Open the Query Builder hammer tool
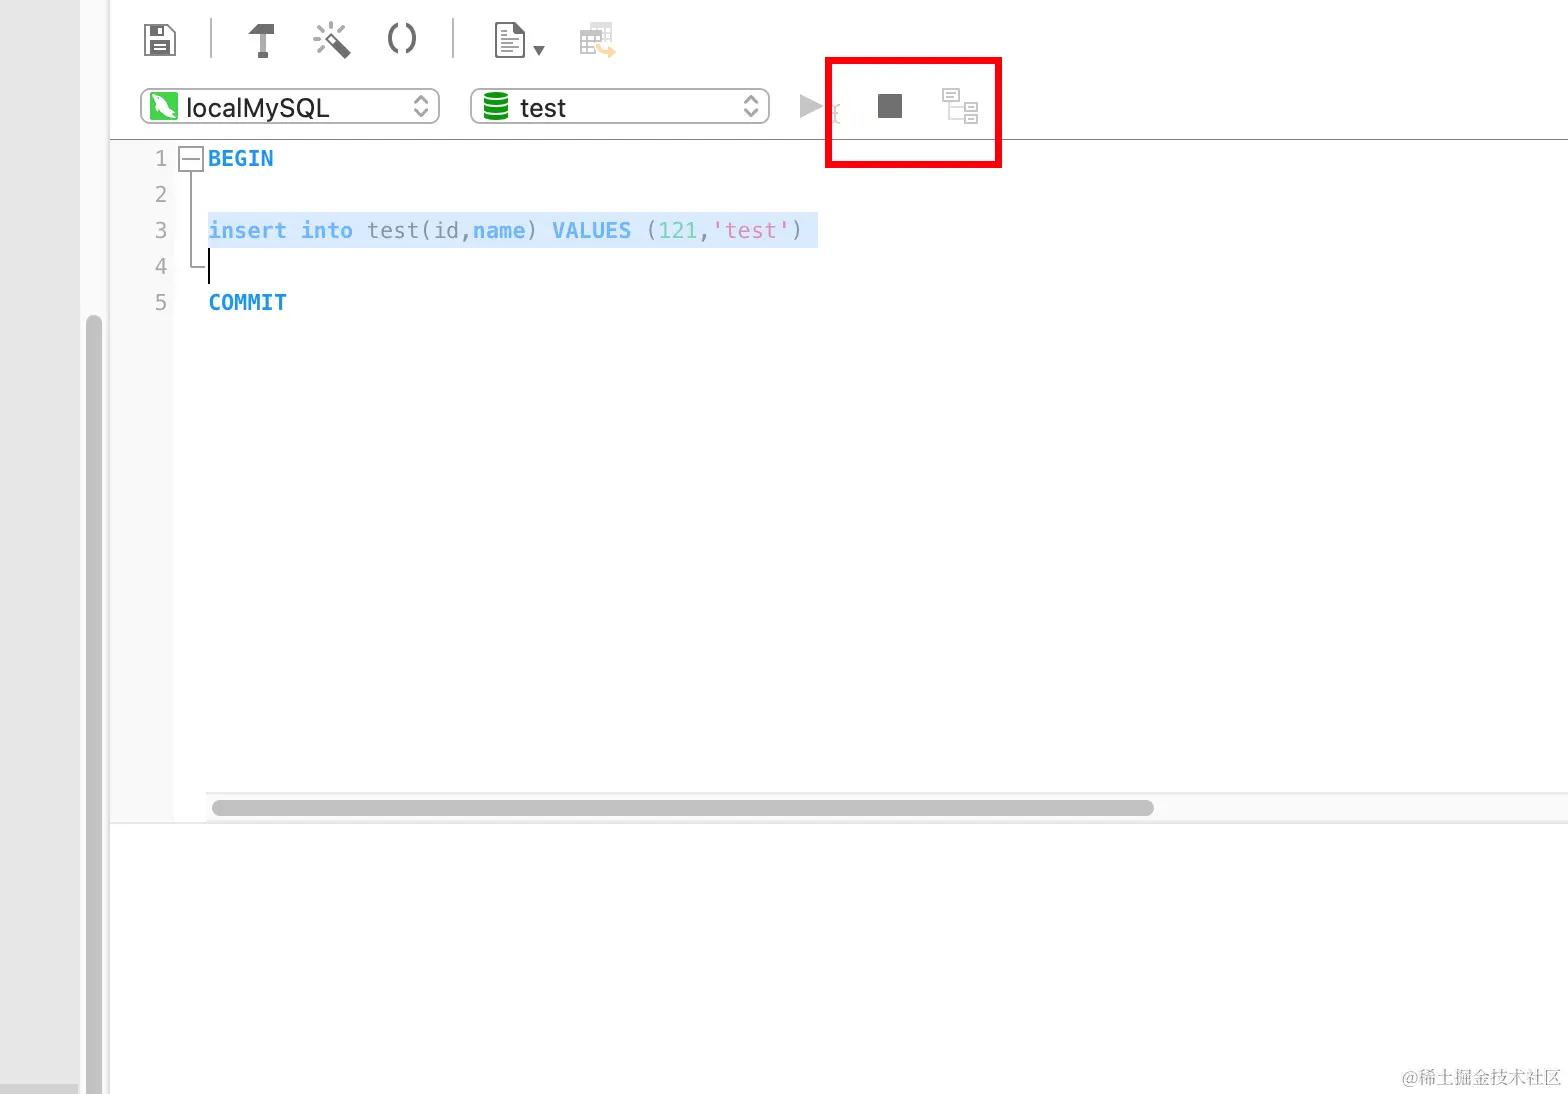 click(261, 40)
